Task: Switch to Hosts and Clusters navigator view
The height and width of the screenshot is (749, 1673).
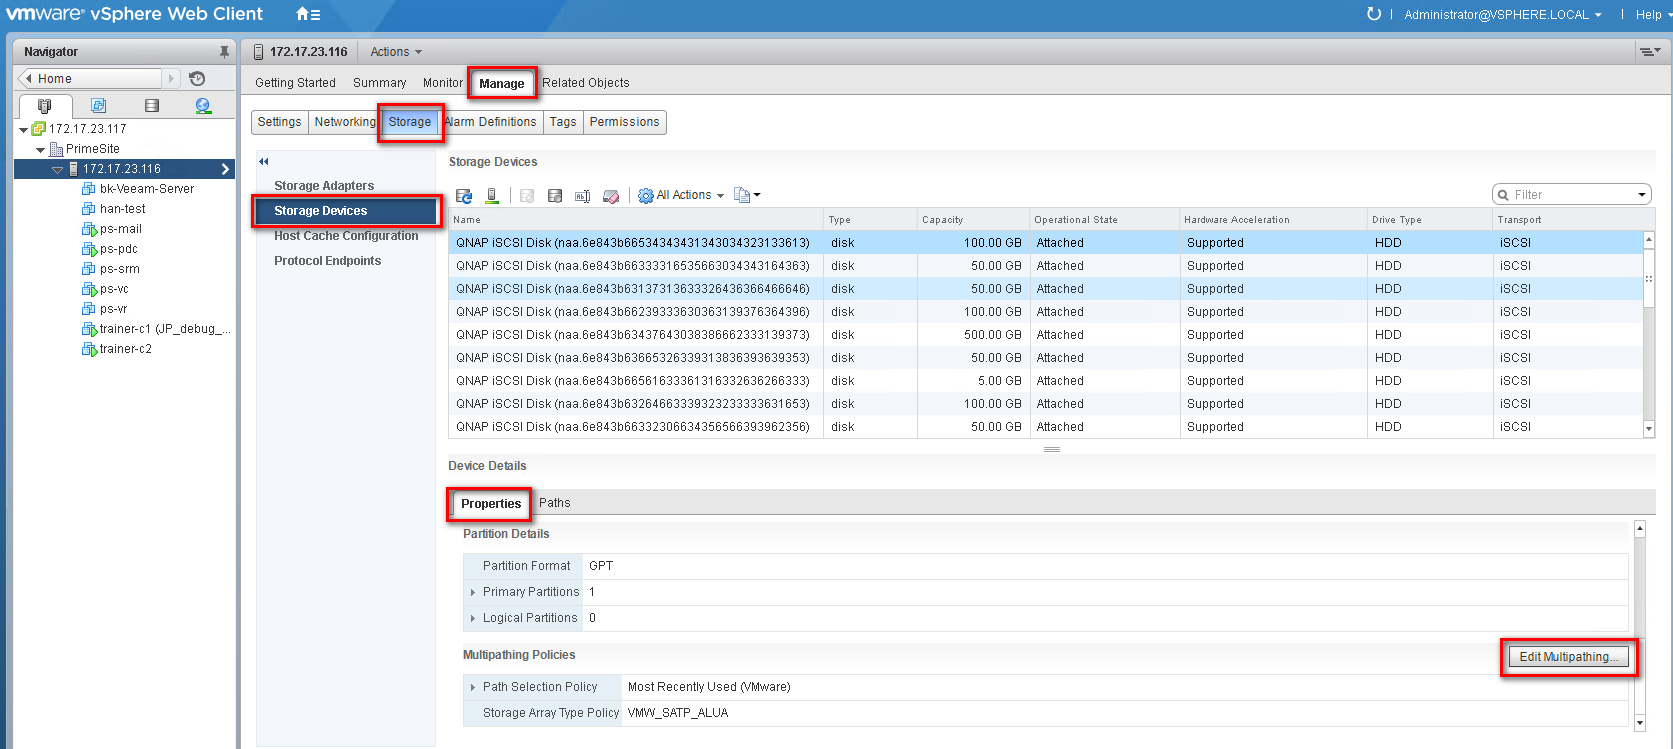Action: point(44,106)
